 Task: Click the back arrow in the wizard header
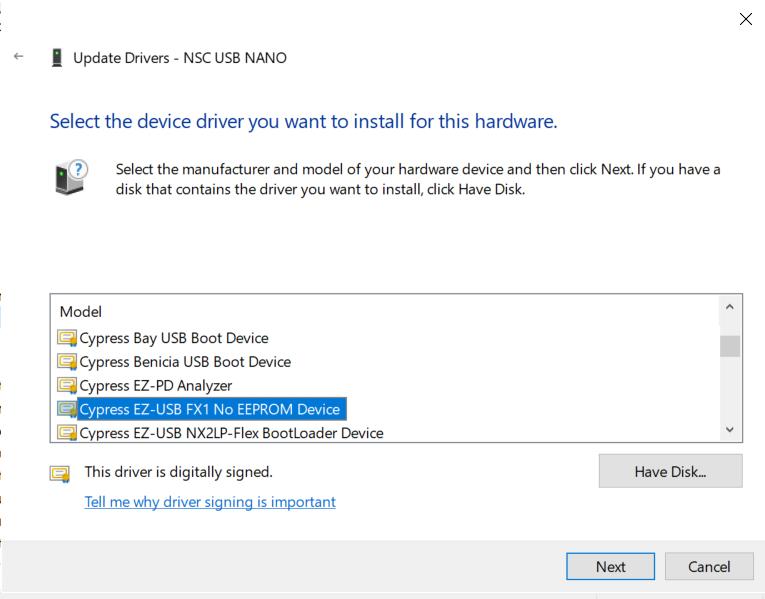coord(18,57)
